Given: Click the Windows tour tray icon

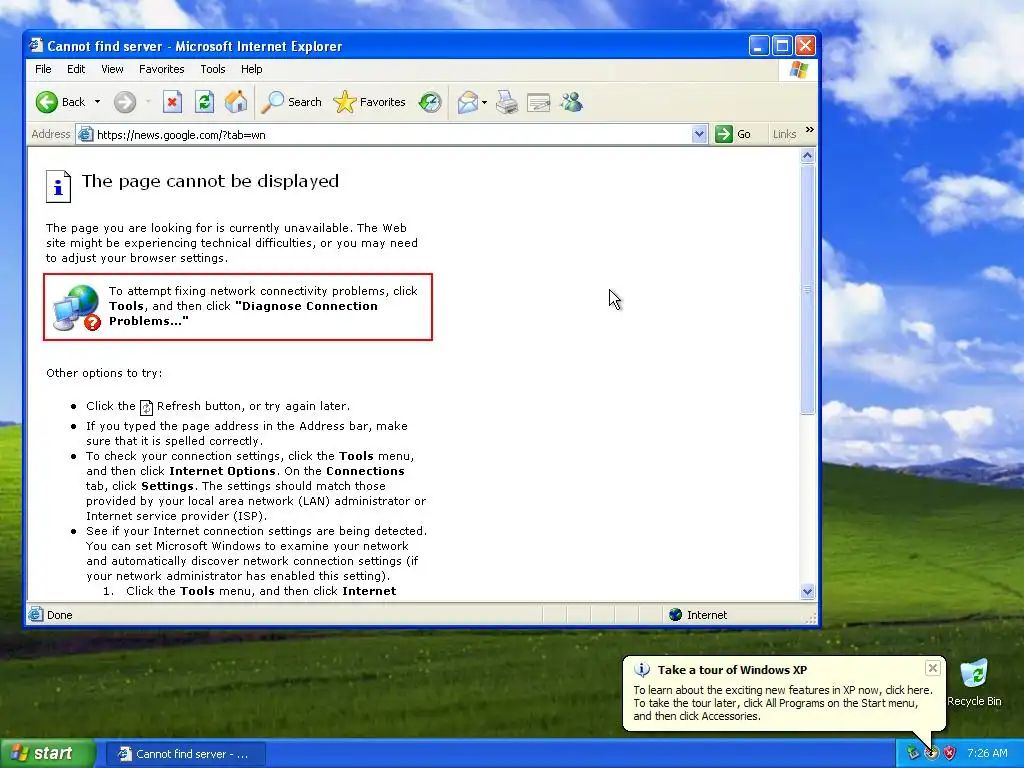Looking at the screenshot, I should coord(931,753).
